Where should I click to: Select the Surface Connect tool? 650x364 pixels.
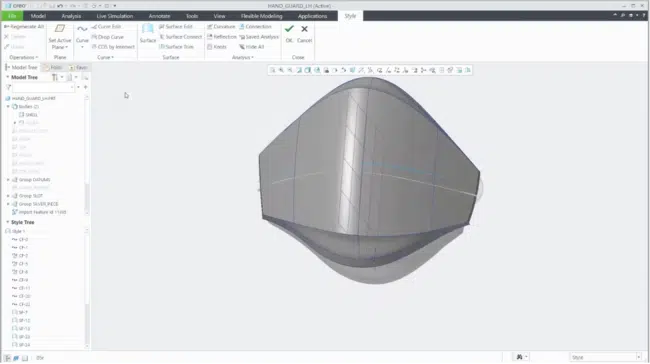tap(180, 37)
